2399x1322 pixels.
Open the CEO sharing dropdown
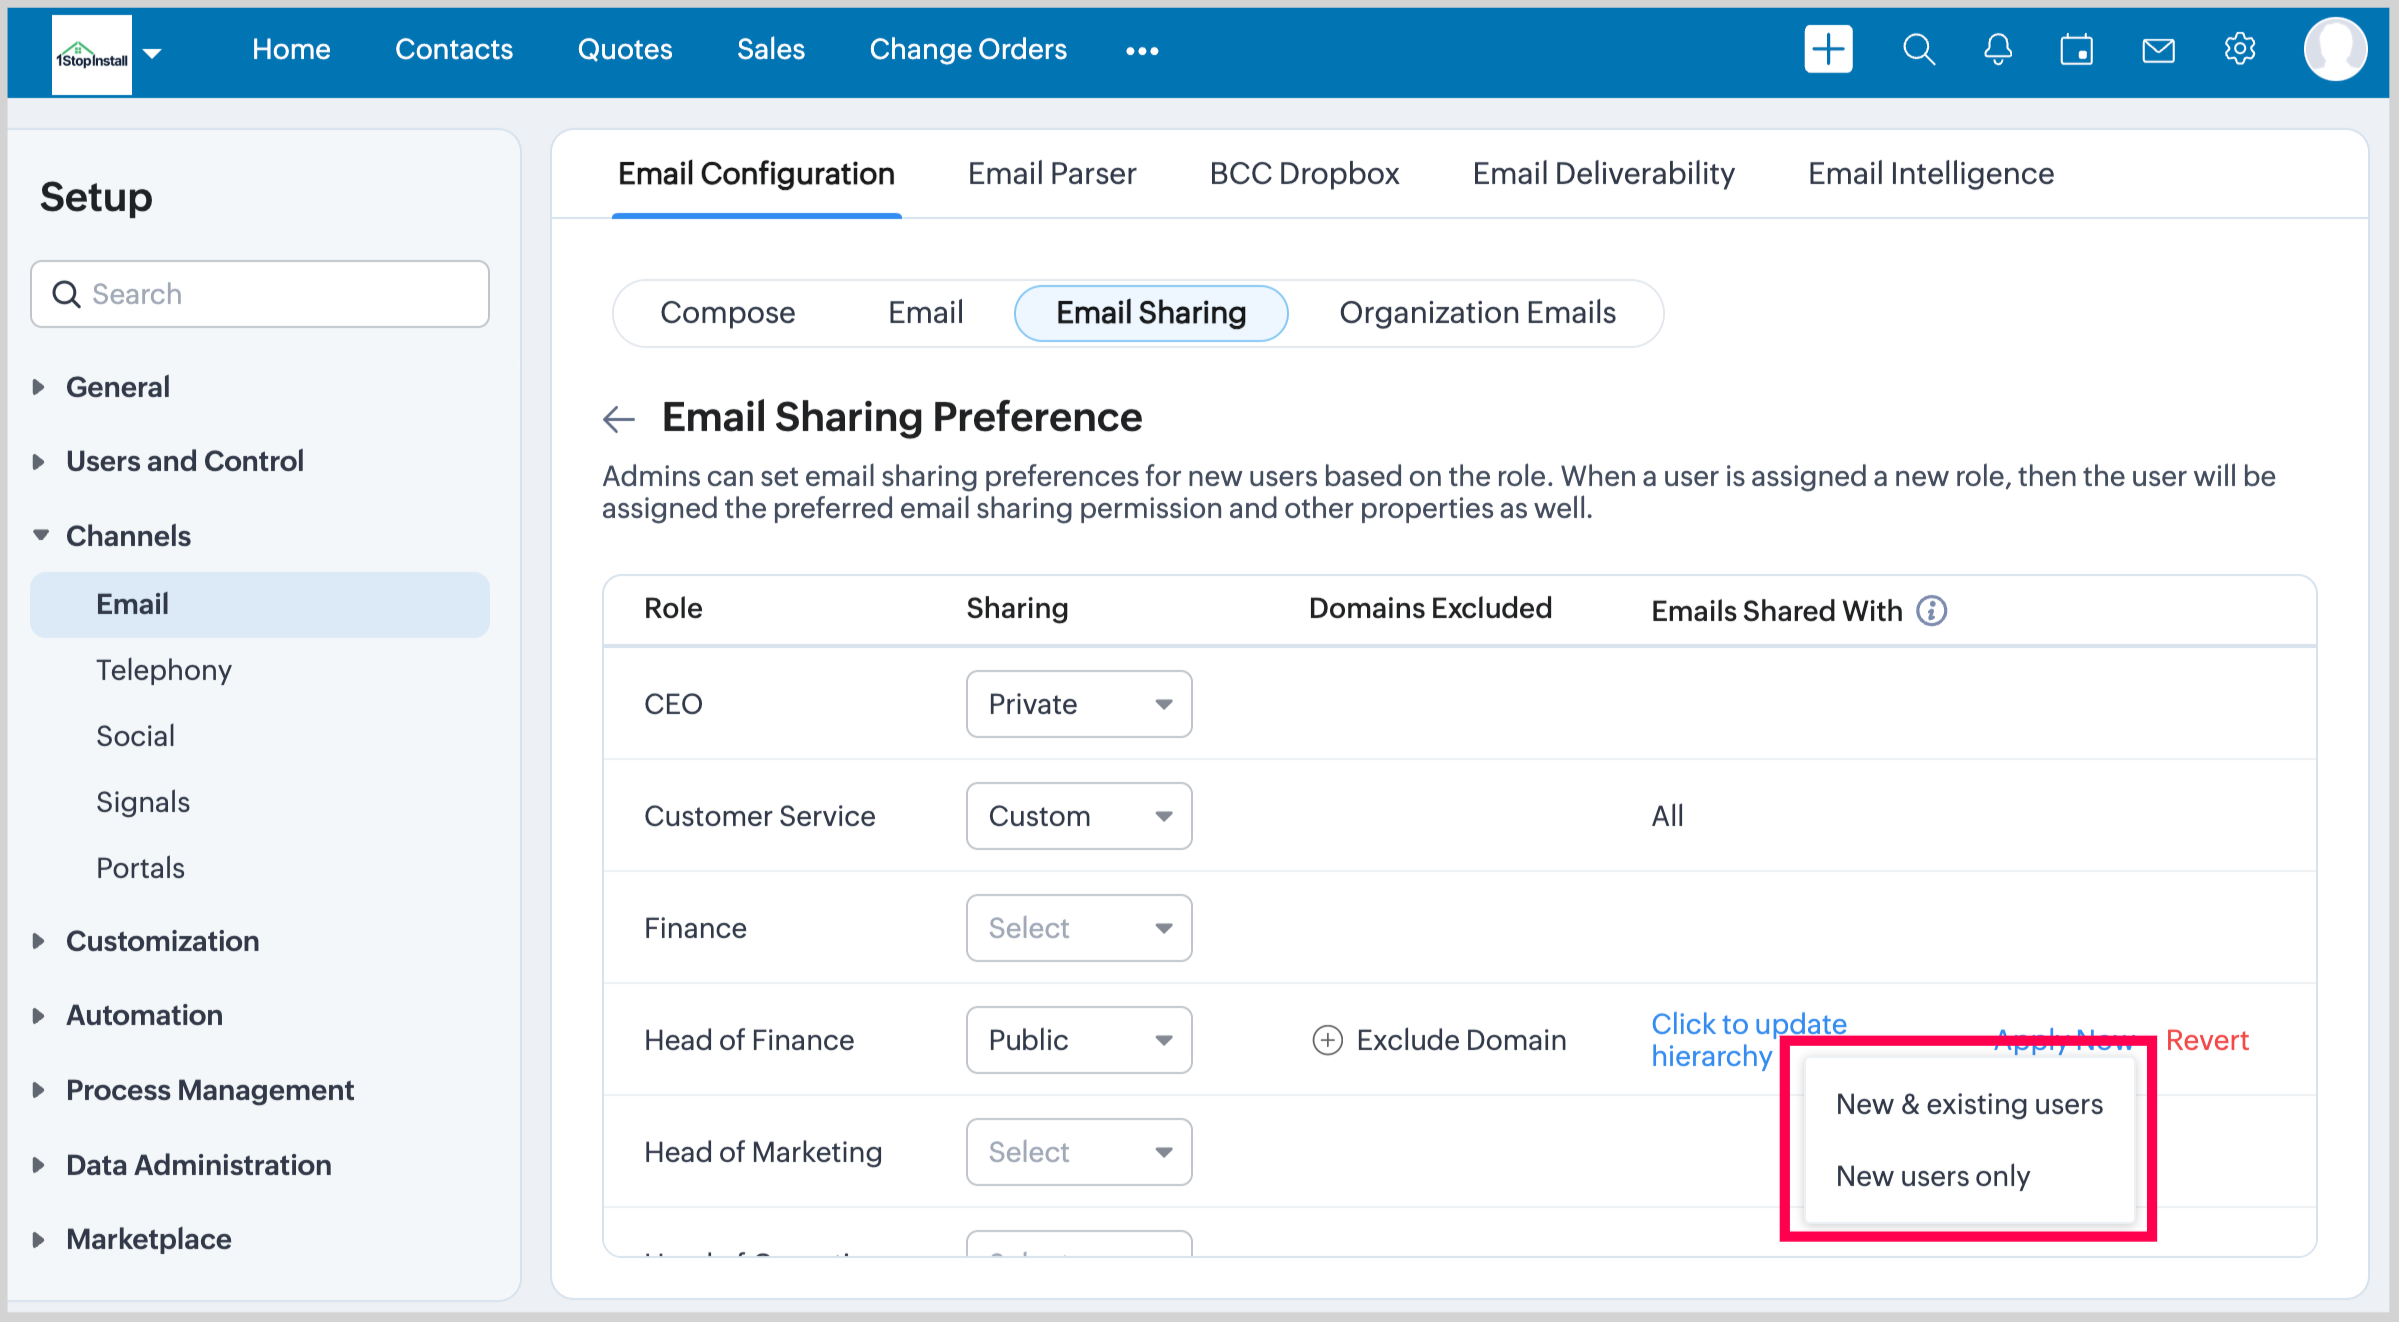click(x=1078, y=704)
